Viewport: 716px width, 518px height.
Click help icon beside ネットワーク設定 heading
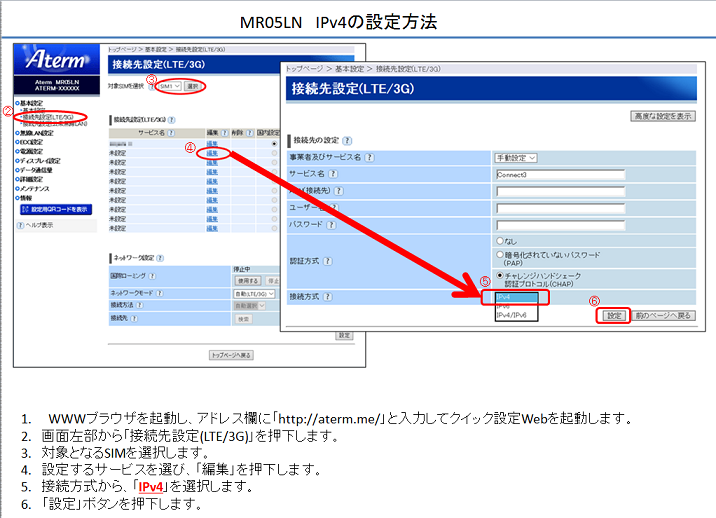click(x=160, y=258)
